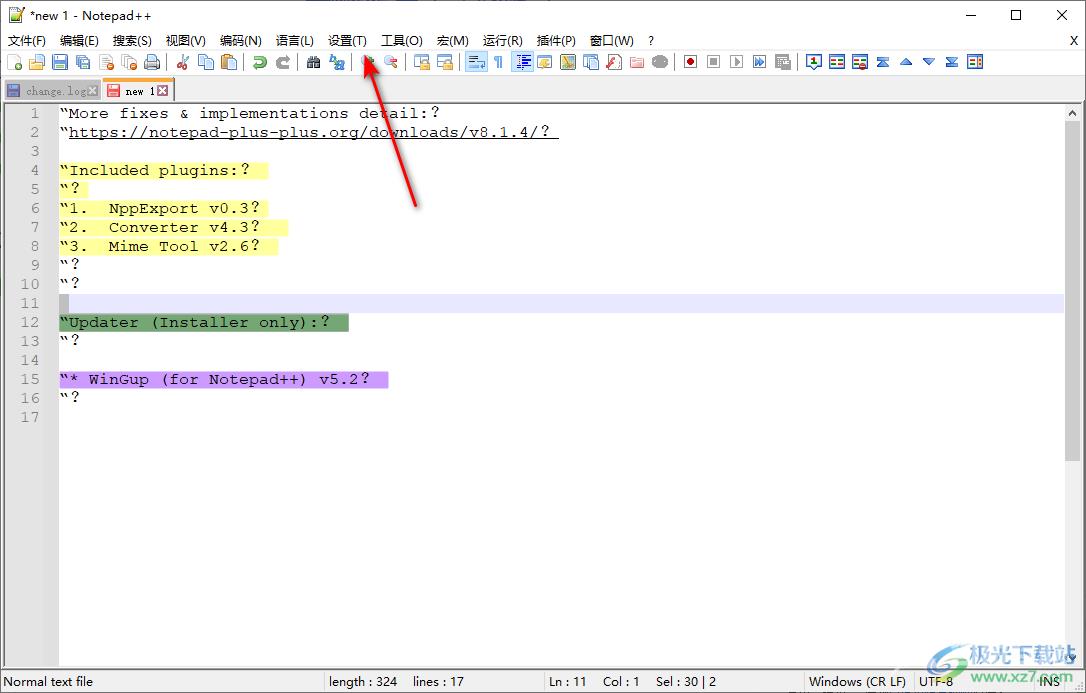
Task: Open the User Defined Language dialog icon
Action: [x=544, y=62]
